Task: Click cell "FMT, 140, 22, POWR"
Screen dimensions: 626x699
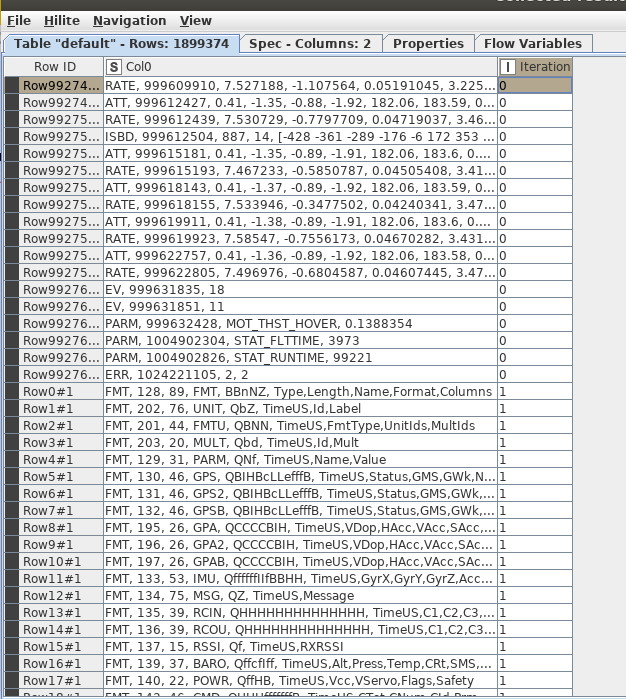Action: click(x=301, y=680)
